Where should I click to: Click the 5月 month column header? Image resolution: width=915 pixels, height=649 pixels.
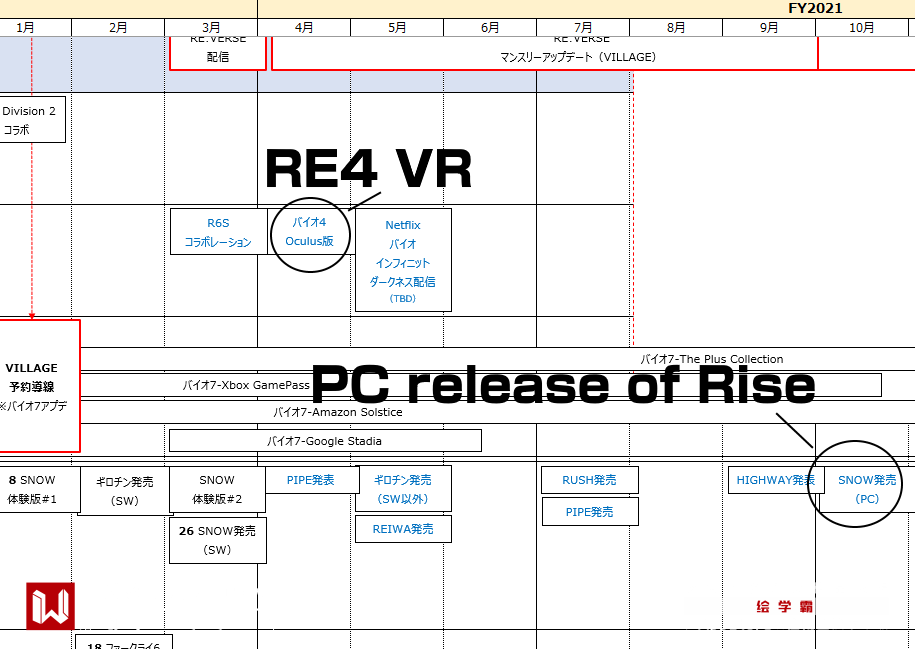(x=397, y=27)
